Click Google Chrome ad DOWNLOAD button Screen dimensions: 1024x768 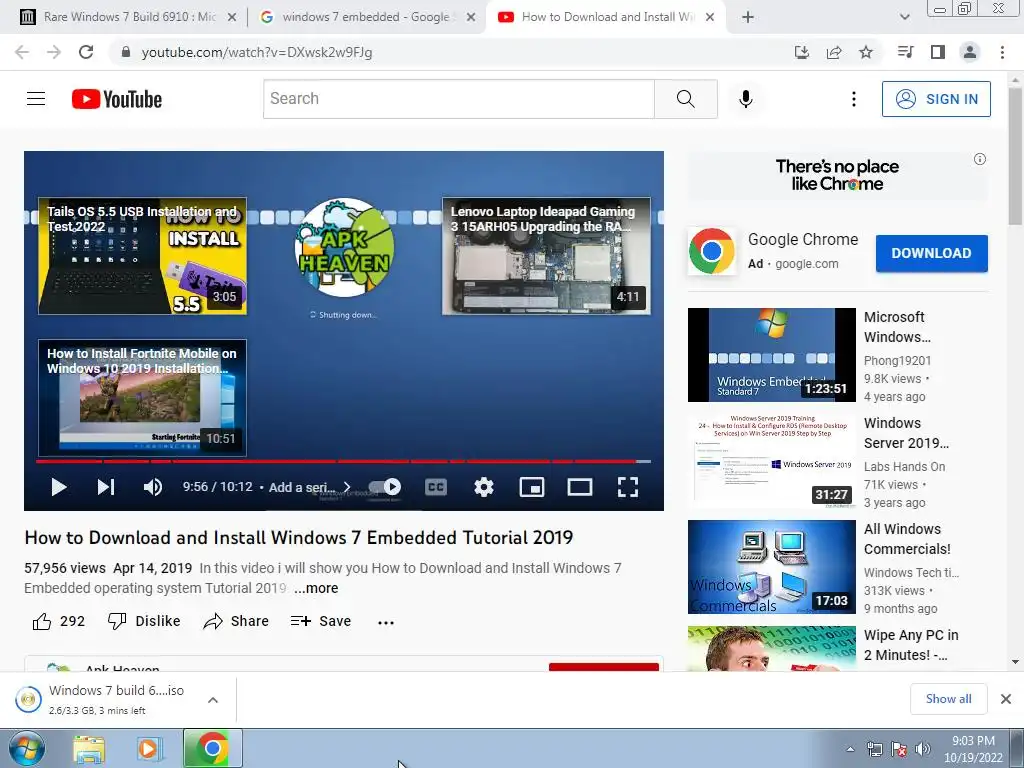931,253
